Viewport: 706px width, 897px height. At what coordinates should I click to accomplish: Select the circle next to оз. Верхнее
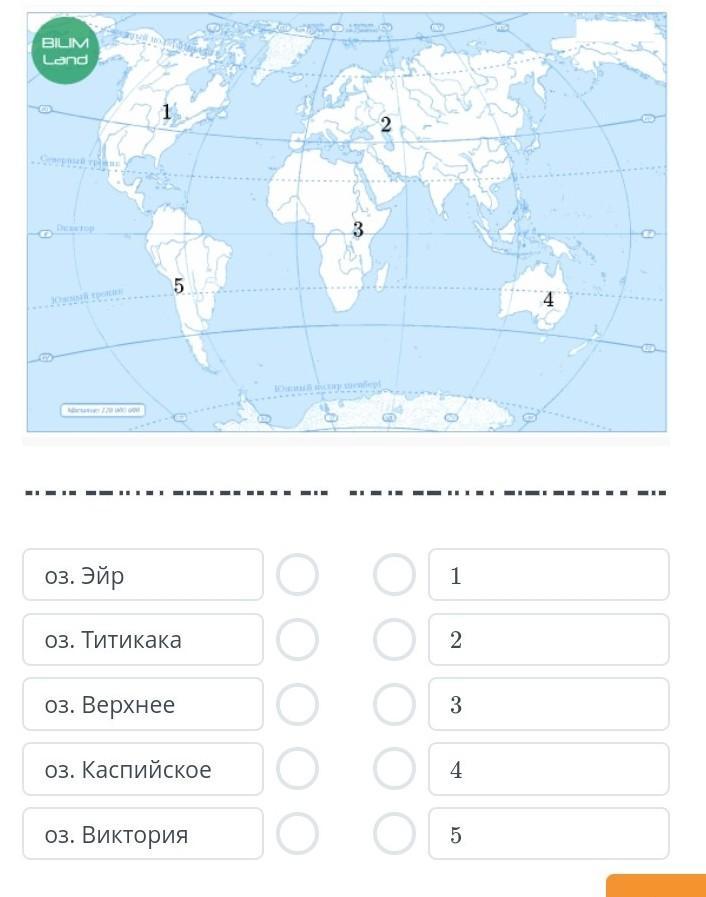pyautogui.click(x=298, y=704)
